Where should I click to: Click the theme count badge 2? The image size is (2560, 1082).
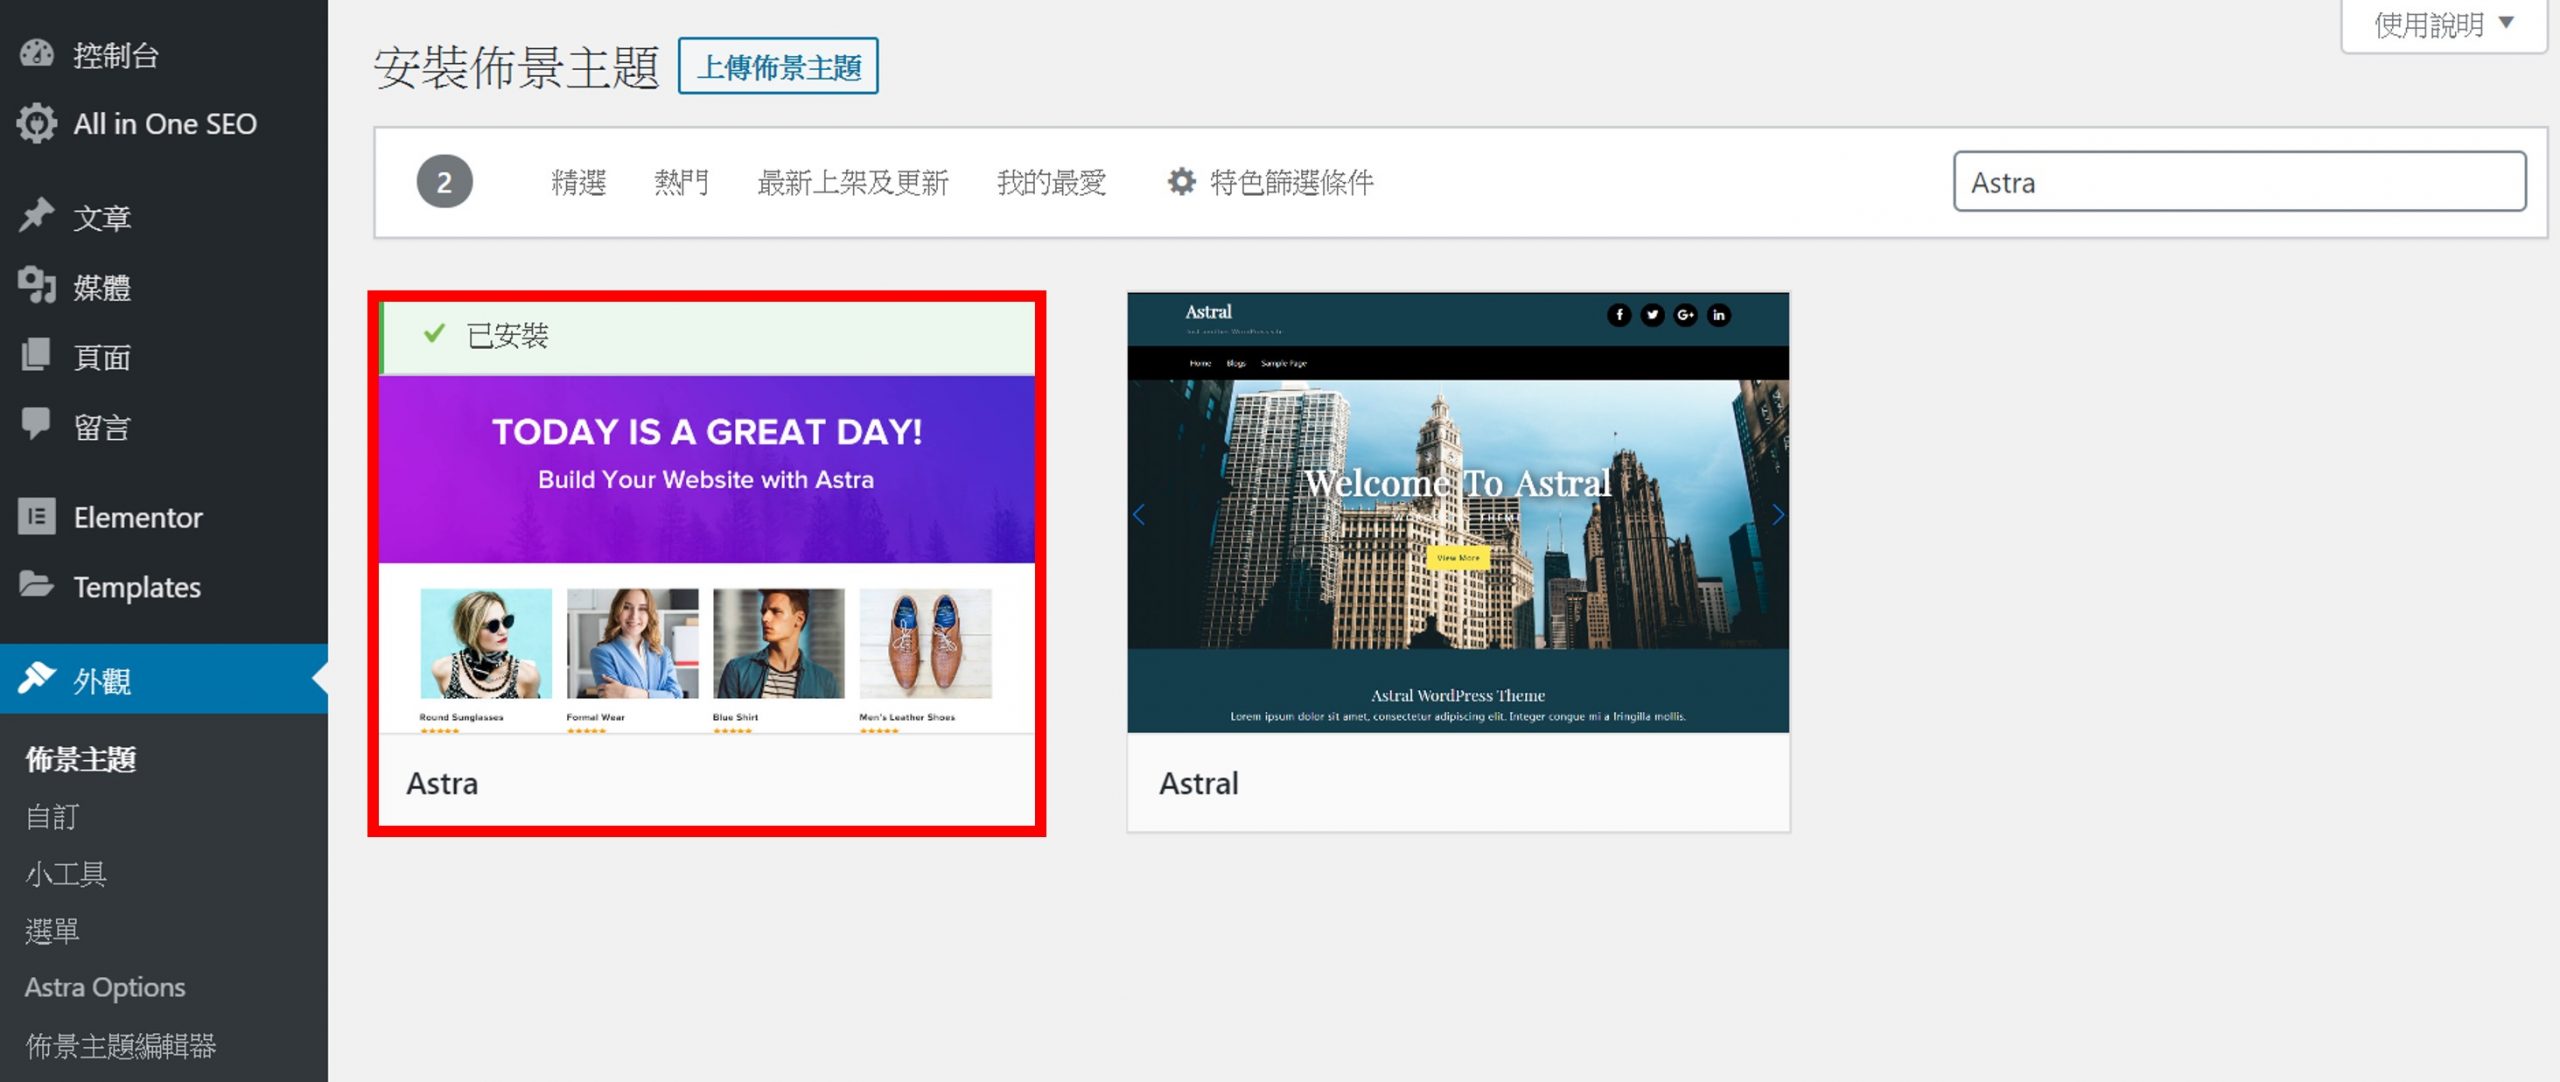(x=444, y=182)
